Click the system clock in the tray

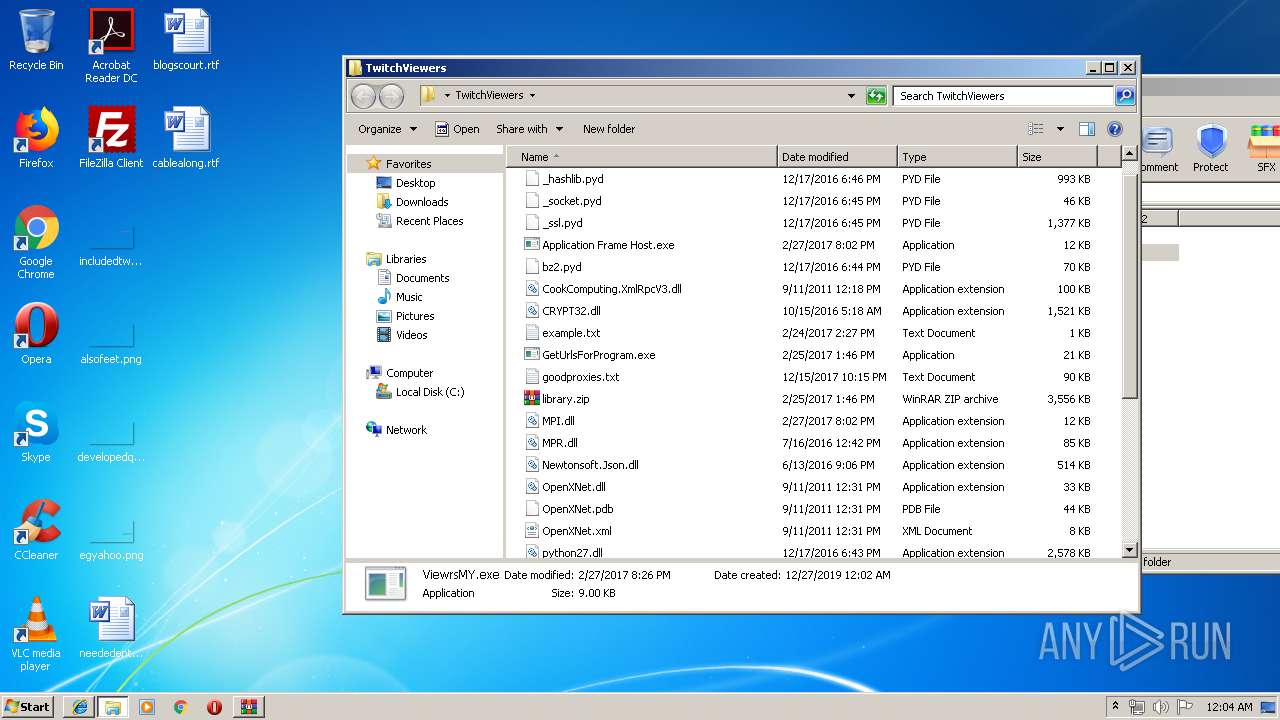pos(1229,707)
